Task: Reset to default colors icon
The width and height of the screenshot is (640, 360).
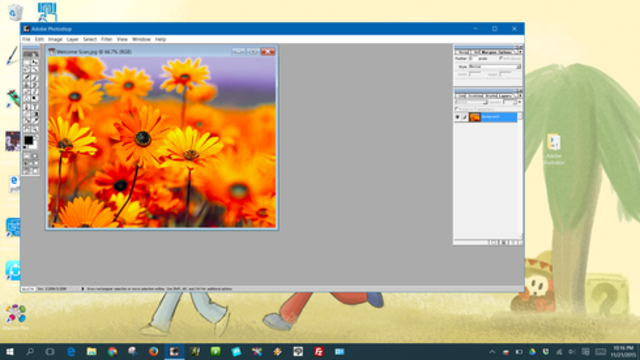Action: point(24,147)
